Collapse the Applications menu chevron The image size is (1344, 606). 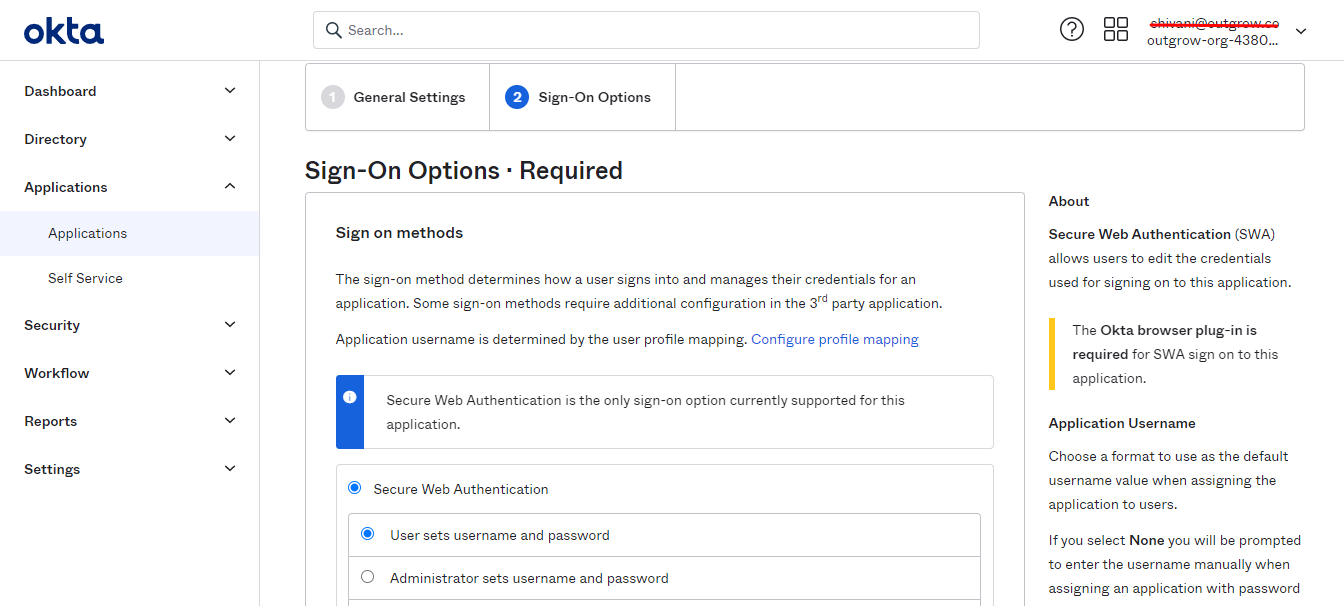(230, 187)
